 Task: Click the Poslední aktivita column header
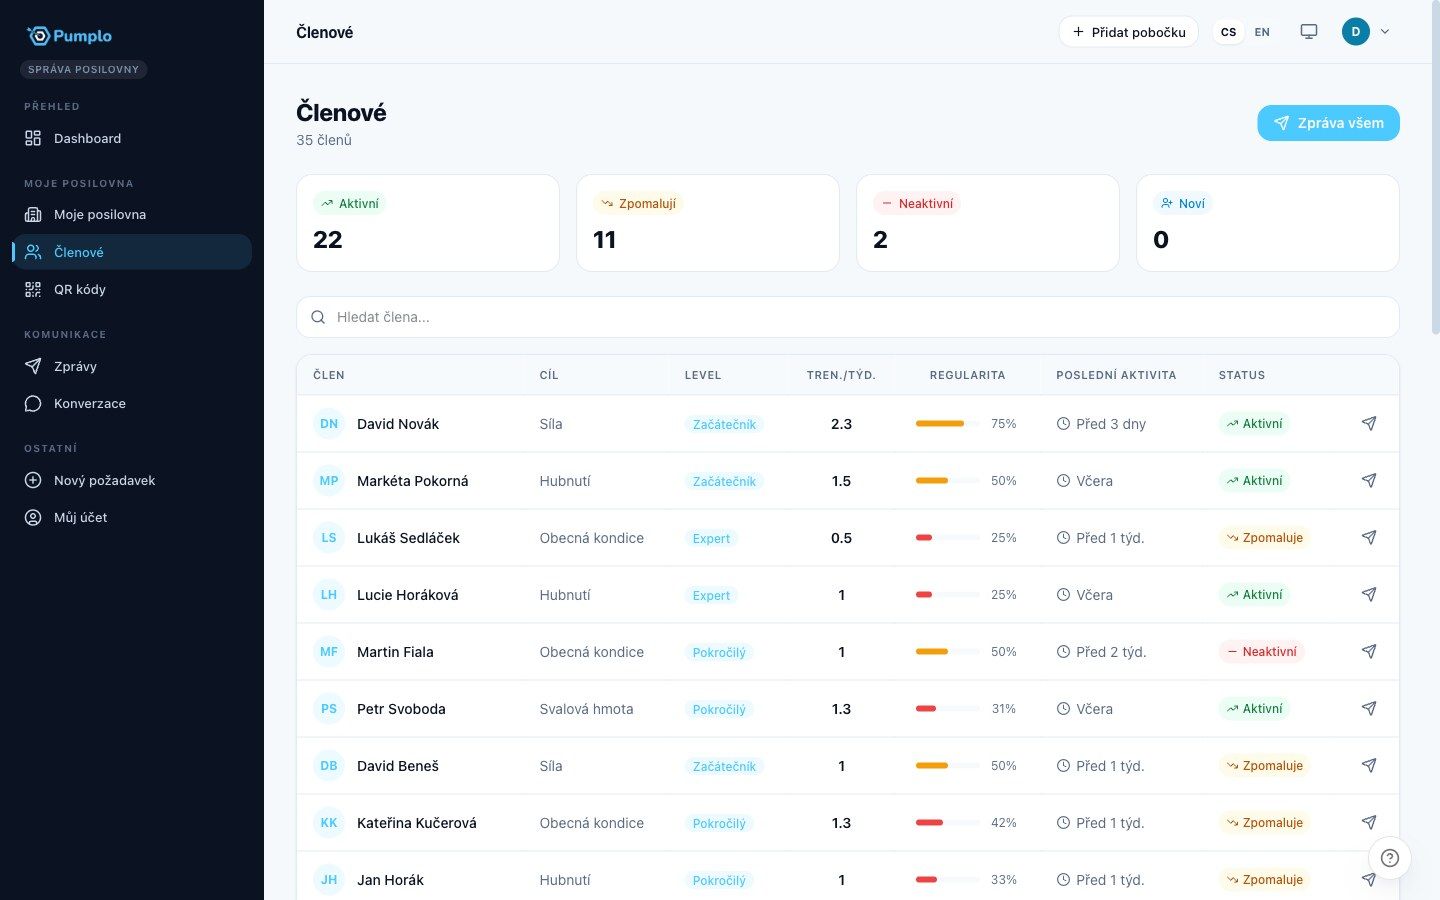click(x=1116, y=375)
